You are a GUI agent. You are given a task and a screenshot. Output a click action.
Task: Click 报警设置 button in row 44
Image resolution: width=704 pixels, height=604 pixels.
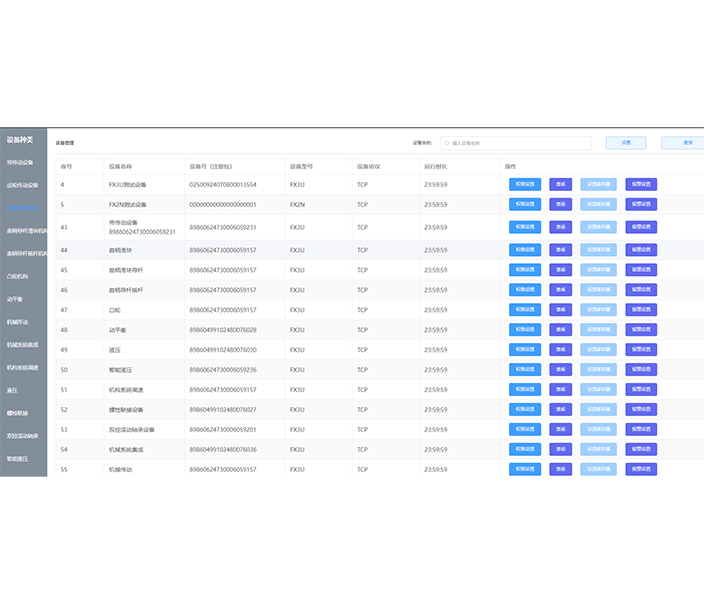coord(641,250)
